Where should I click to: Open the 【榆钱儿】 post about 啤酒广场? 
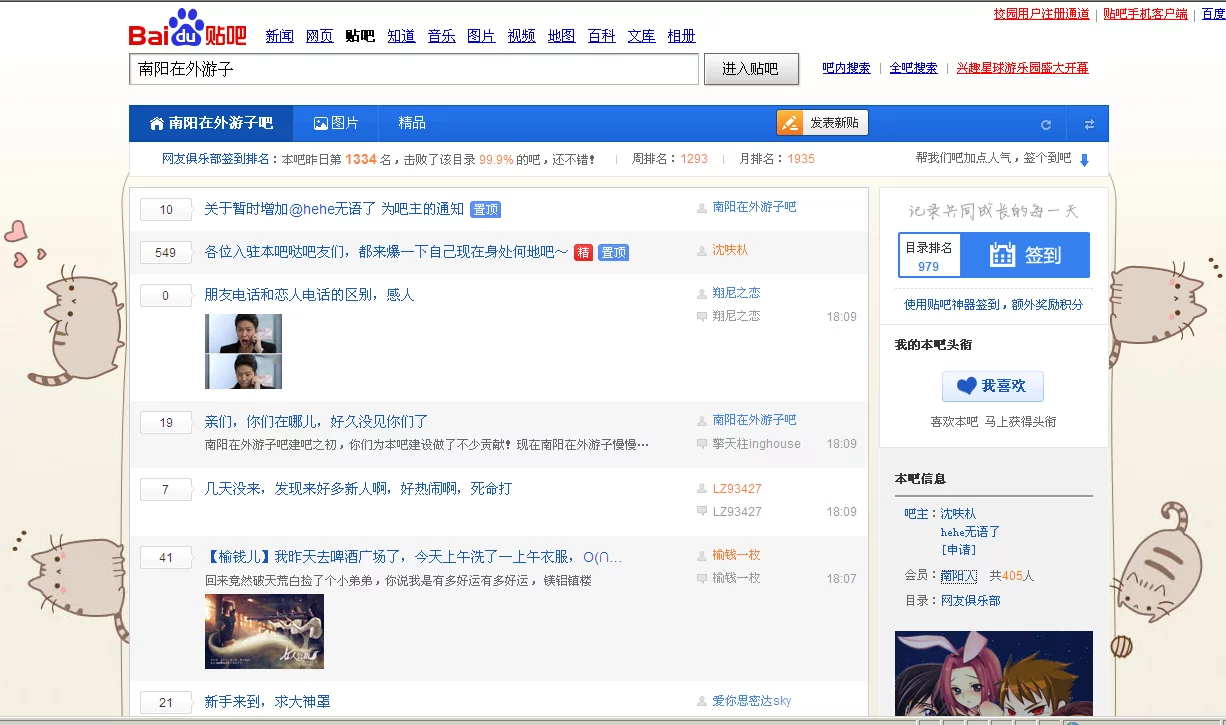[413, 557]
